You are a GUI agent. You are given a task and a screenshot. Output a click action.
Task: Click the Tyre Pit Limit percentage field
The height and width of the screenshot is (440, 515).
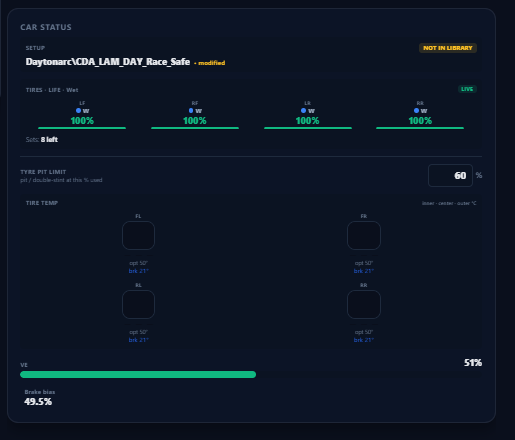tap(450, 175)
